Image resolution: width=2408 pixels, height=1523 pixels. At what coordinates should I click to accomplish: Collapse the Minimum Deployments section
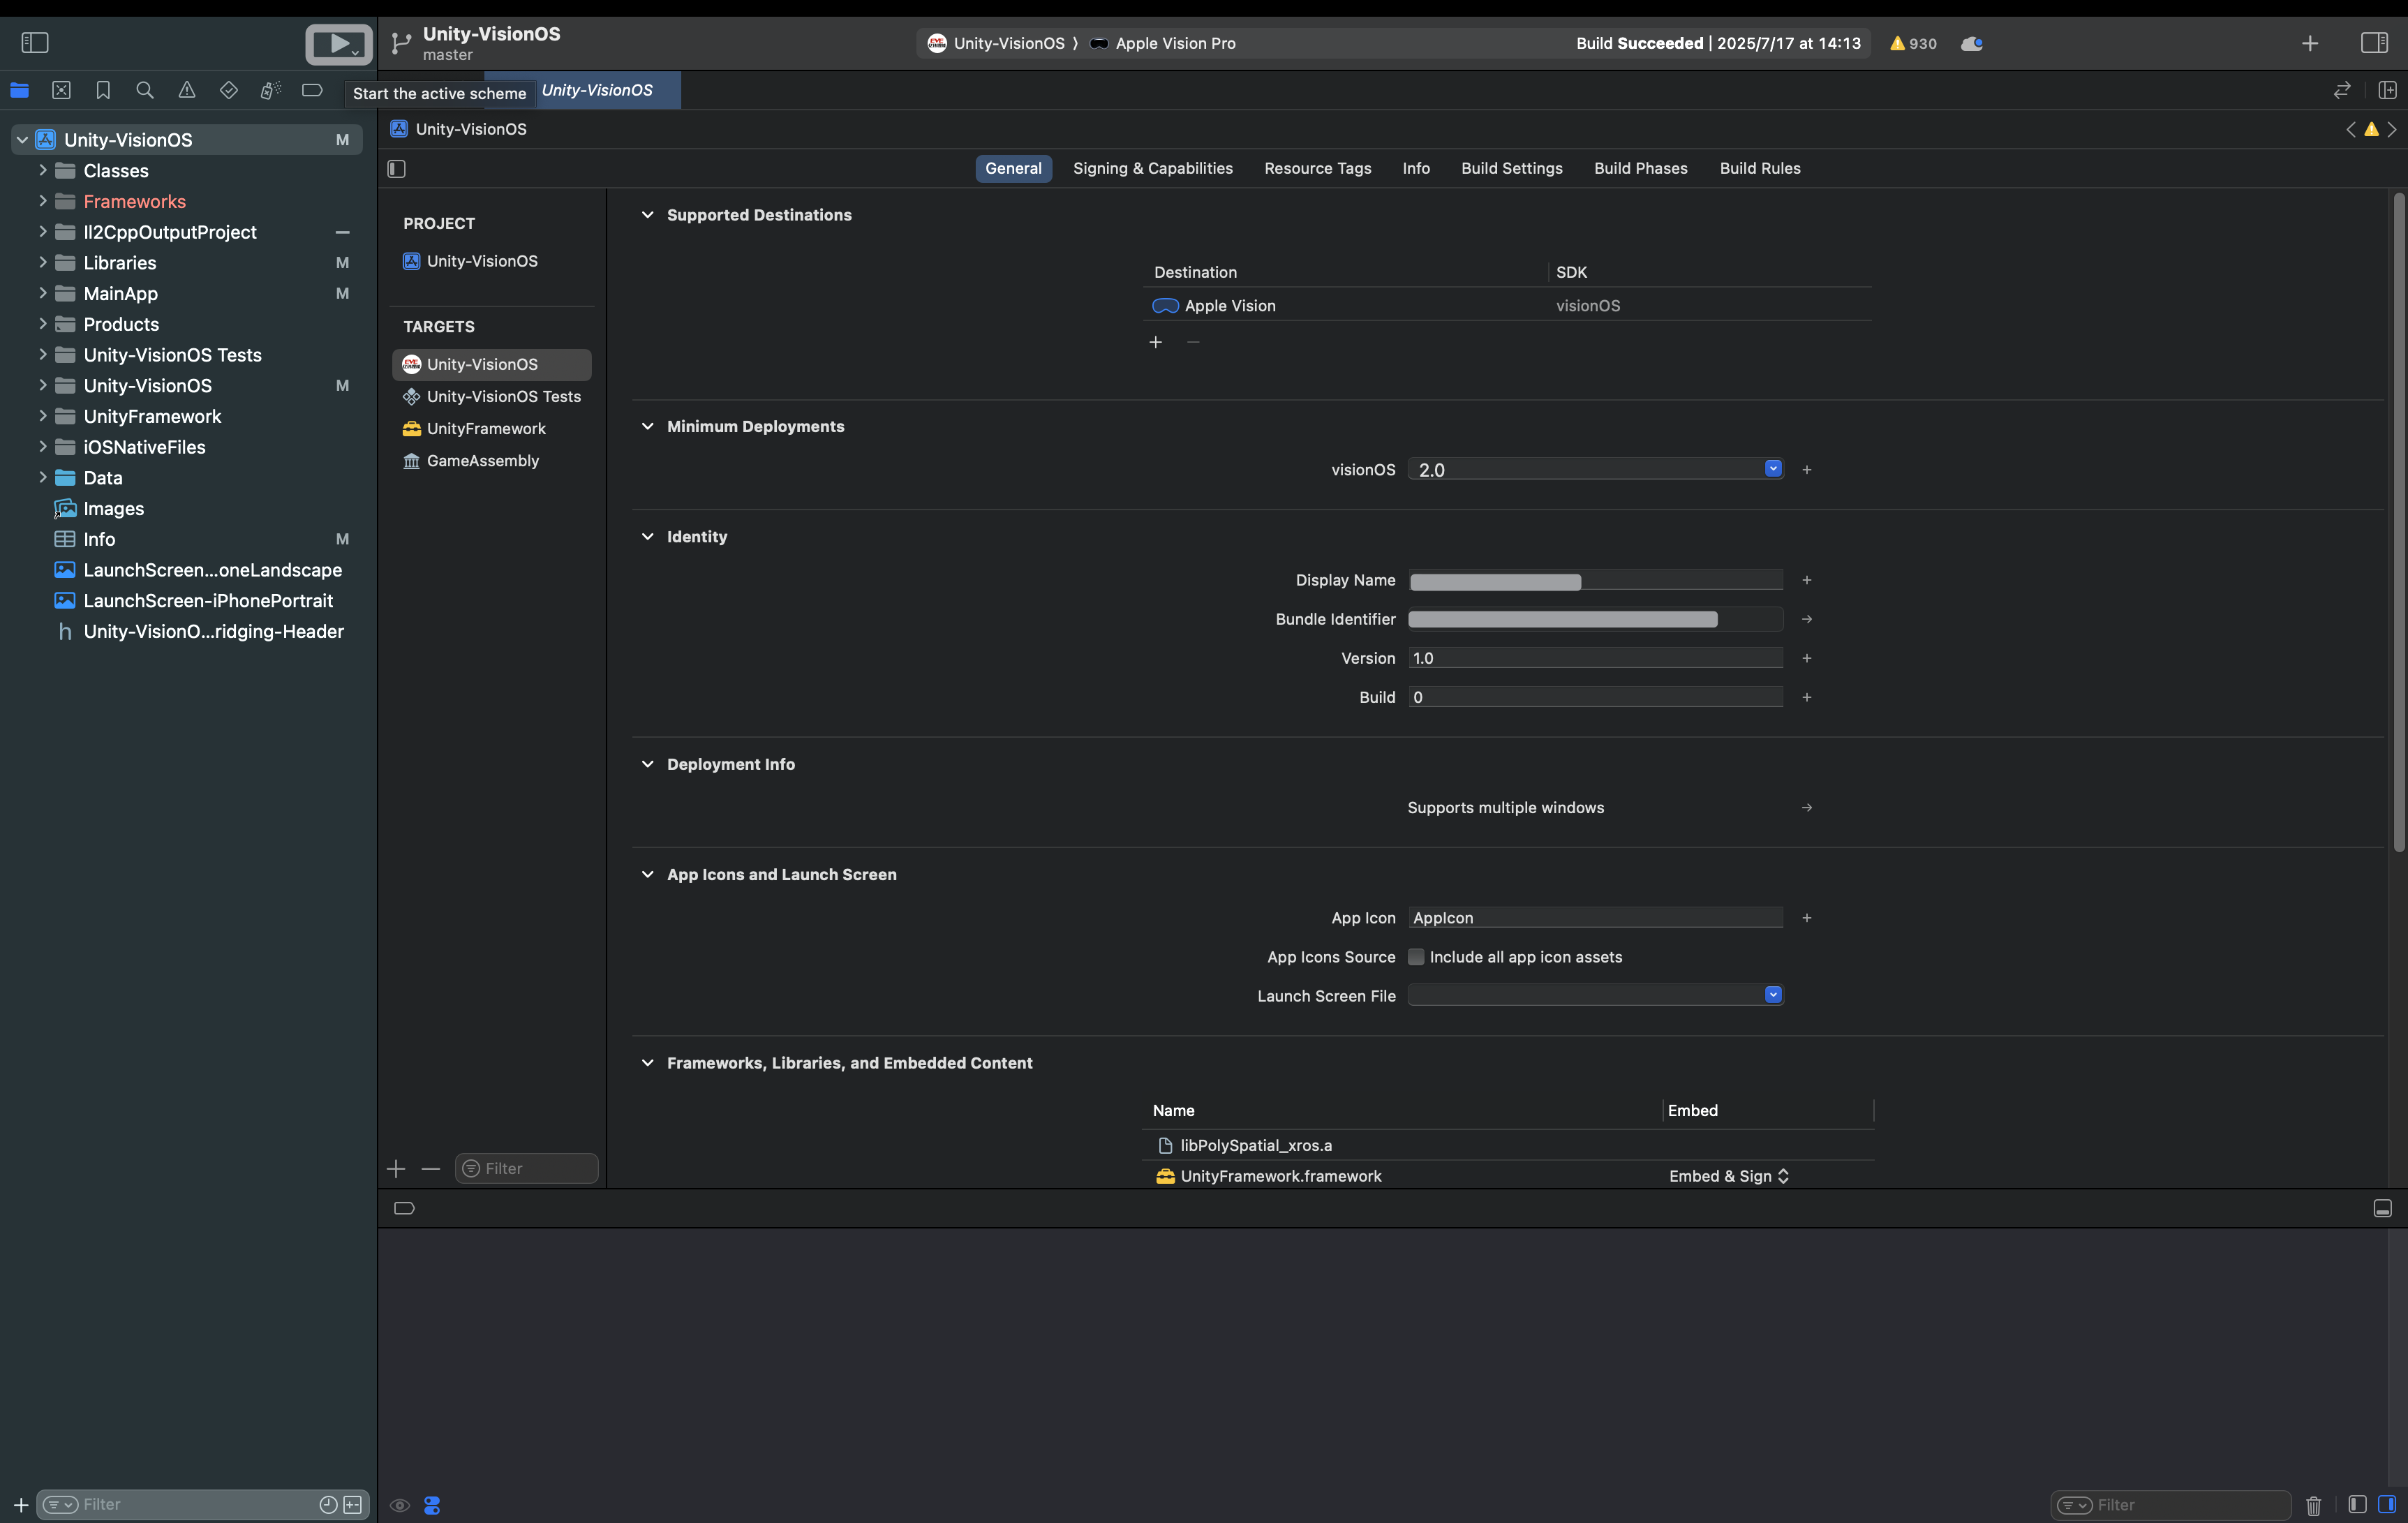pos(647,426)
